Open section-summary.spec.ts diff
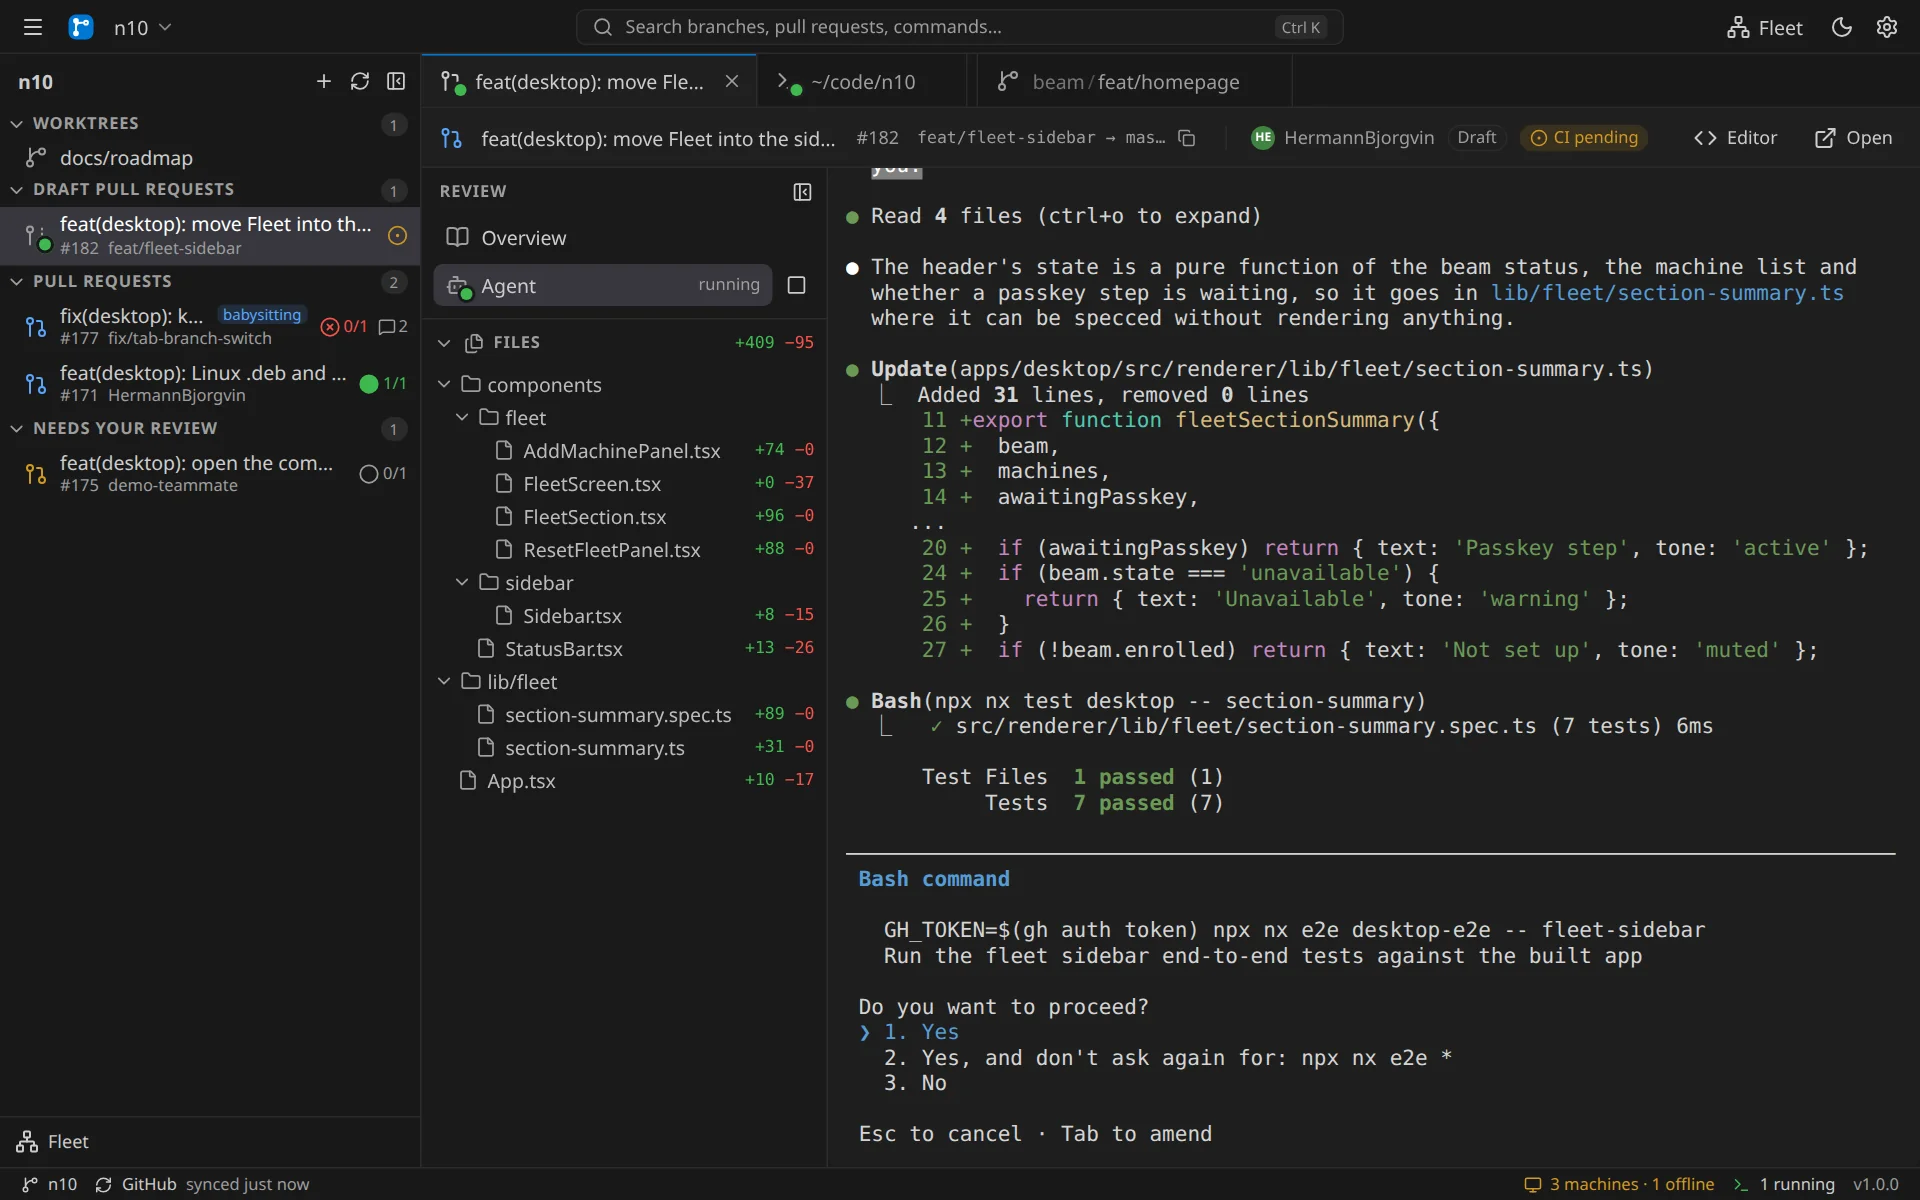1920x1200 pixels. (625, 714)
